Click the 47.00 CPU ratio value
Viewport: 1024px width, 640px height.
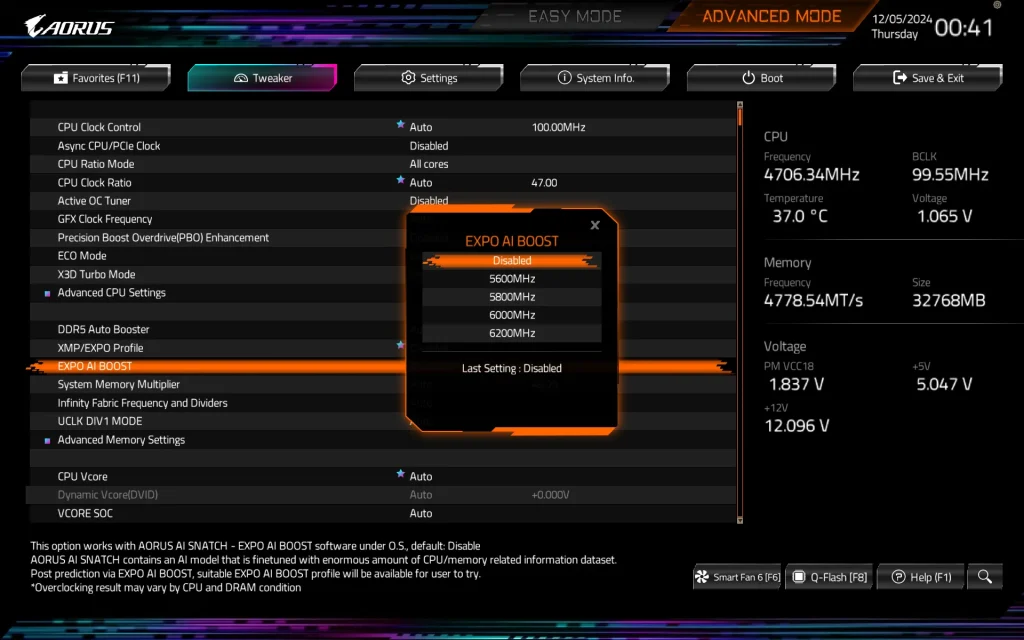tap(544, 182)
